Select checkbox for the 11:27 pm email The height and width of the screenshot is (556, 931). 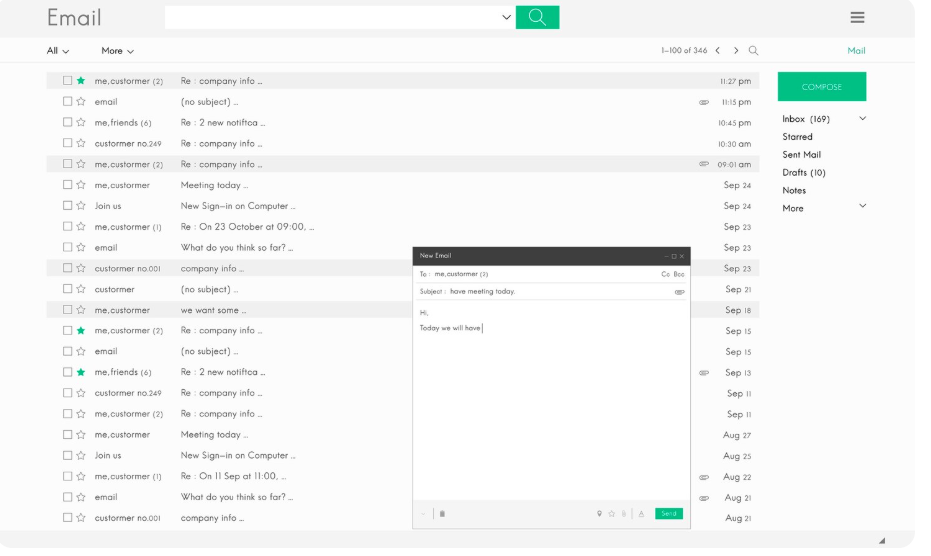pyautogui.click(x=68, y=81)
